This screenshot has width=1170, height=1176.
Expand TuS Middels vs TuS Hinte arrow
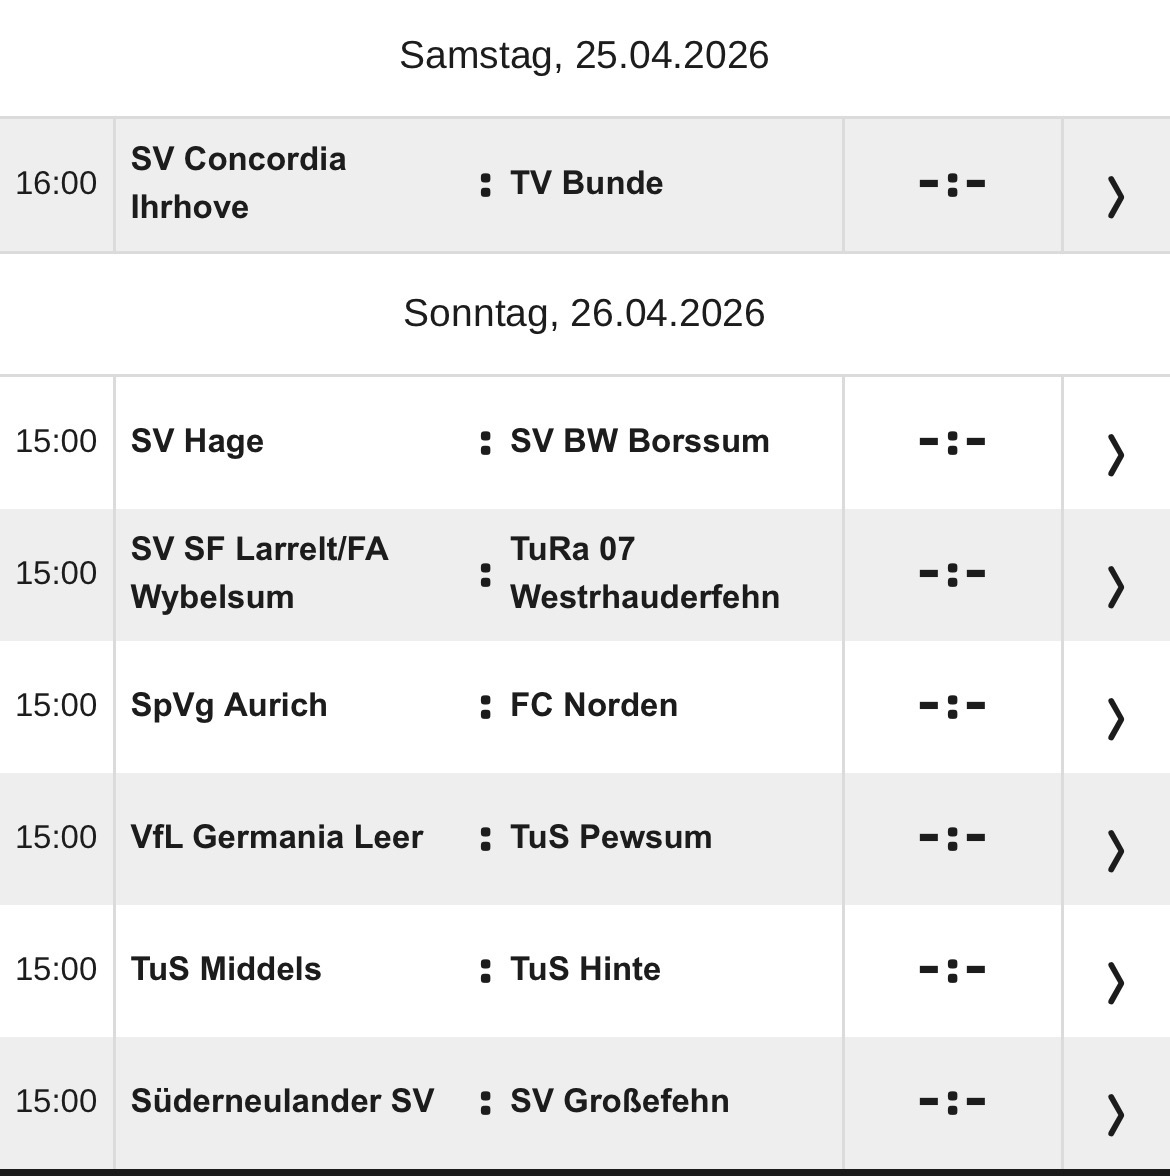[x=1115, y=981]
